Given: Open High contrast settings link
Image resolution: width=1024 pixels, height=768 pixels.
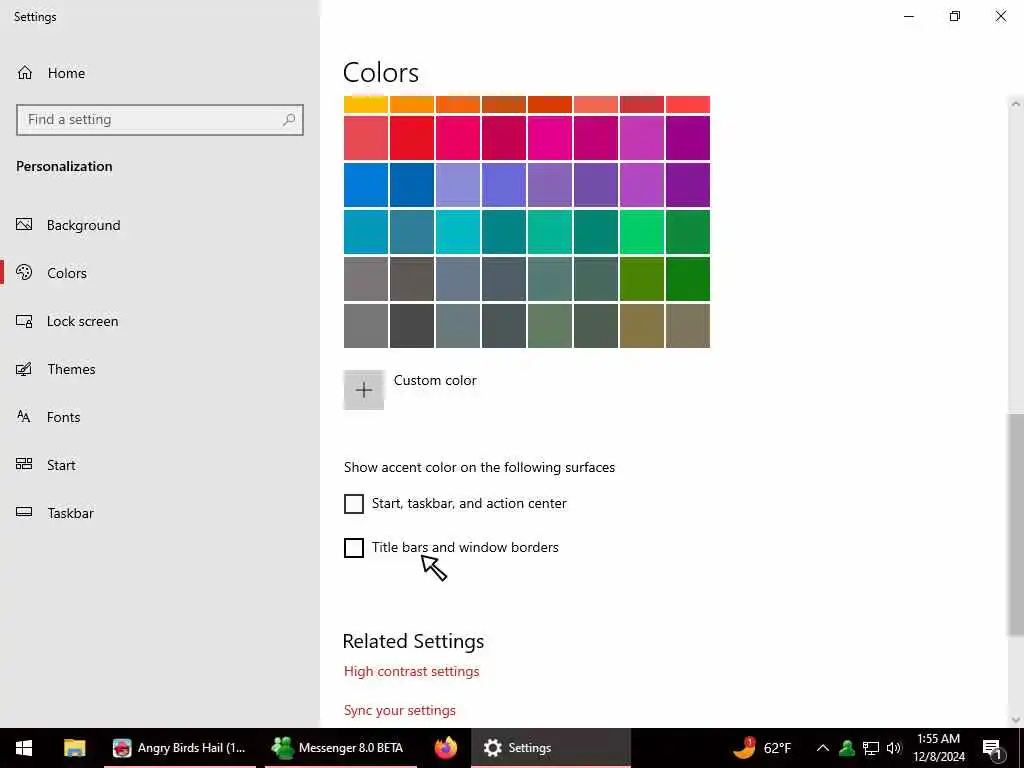Looking at the screenshot, I should tap(411, 671).
